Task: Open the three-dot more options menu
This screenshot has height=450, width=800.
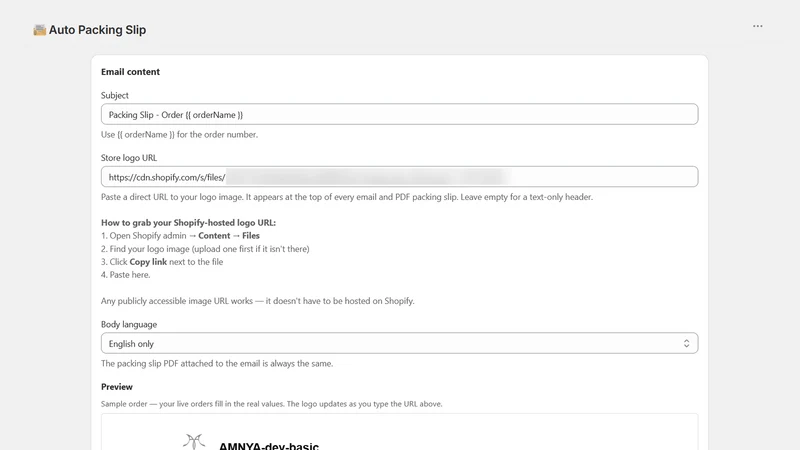Action: (758, 26)
